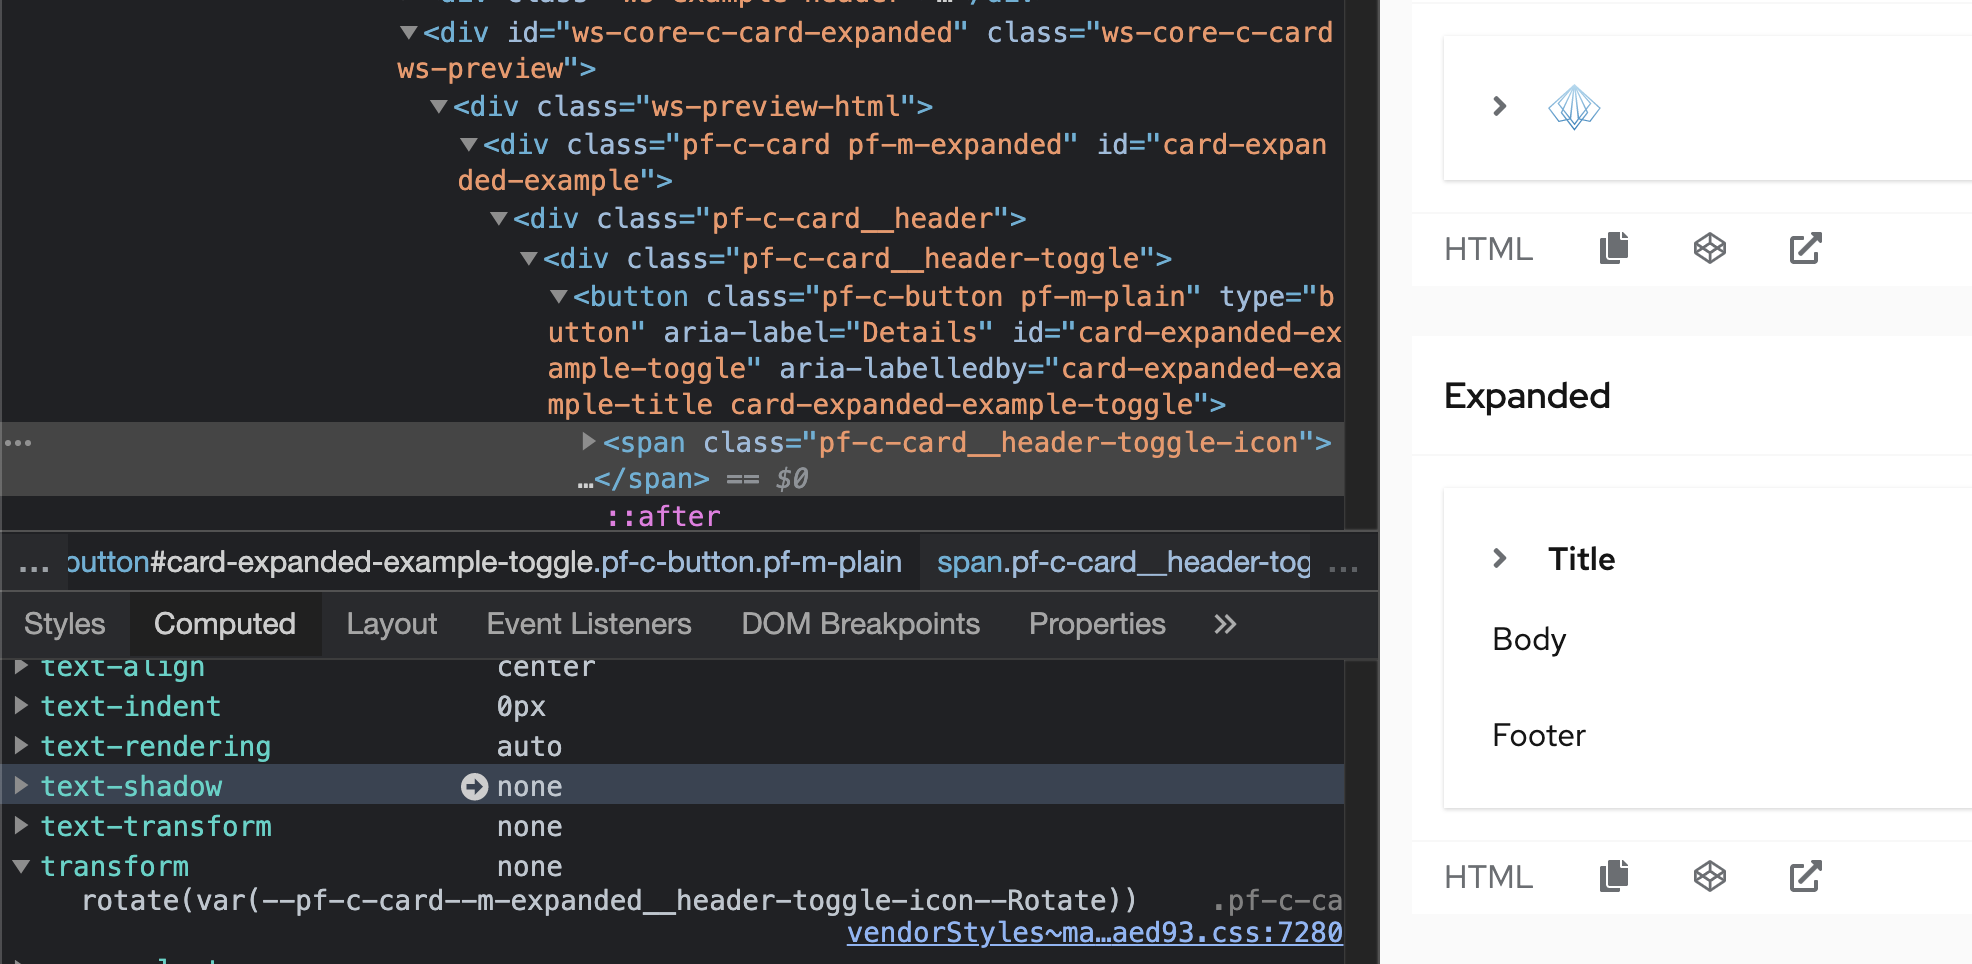Open the vendorStyles css:7280 source link
This screenshot has height=964, width=1972.
tap(1095, 932)
